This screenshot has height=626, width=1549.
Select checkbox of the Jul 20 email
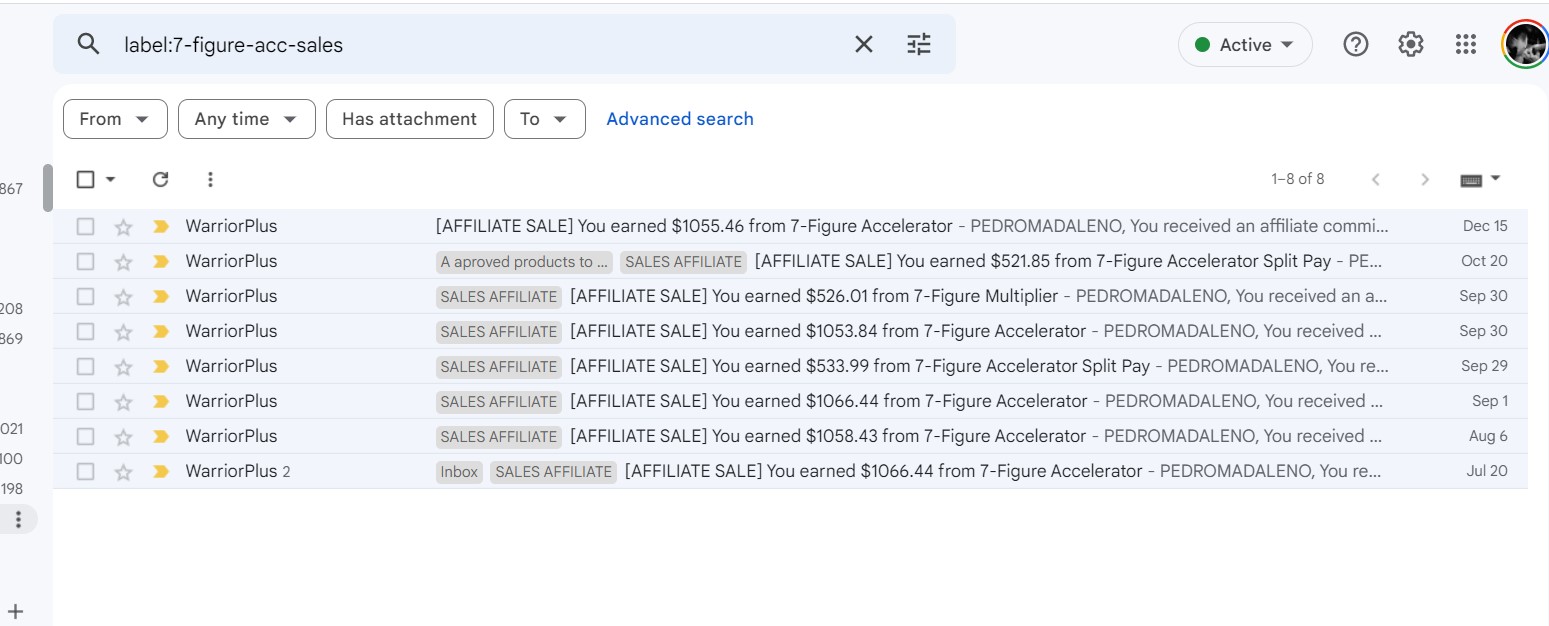pyautogui.click(x=86, y=471)
